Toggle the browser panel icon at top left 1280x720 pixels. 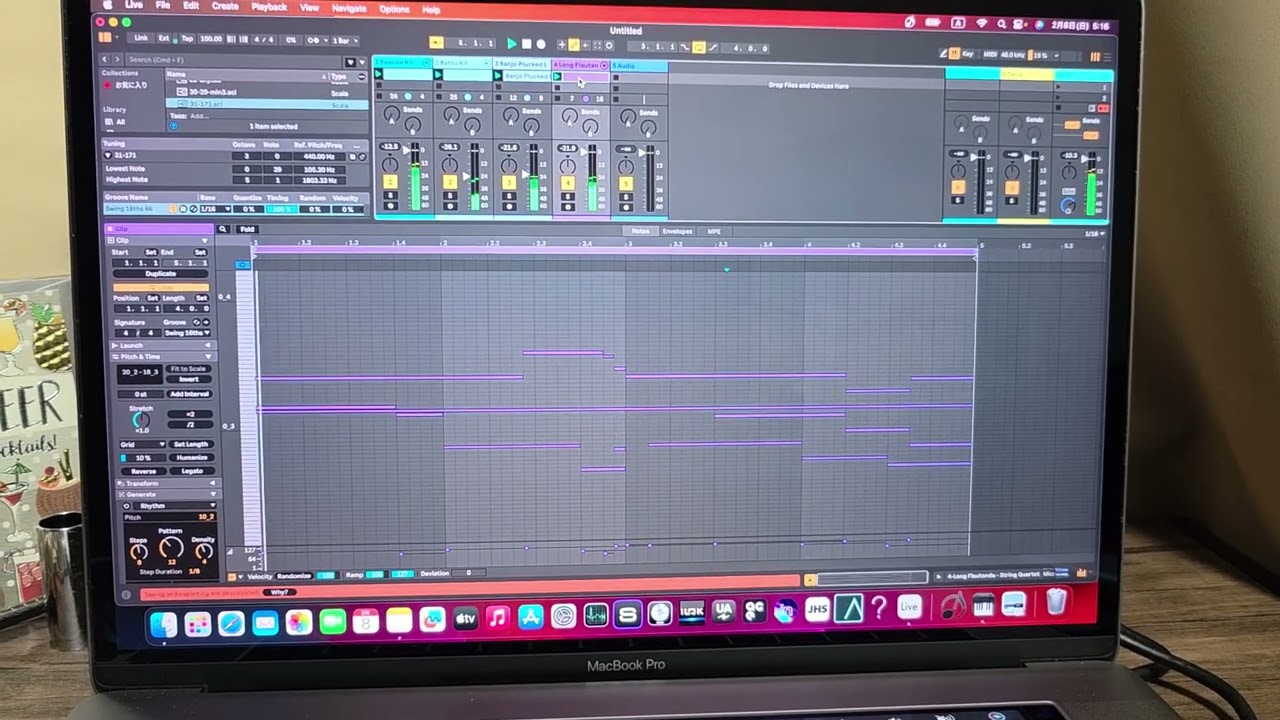(x=105, y=38)
